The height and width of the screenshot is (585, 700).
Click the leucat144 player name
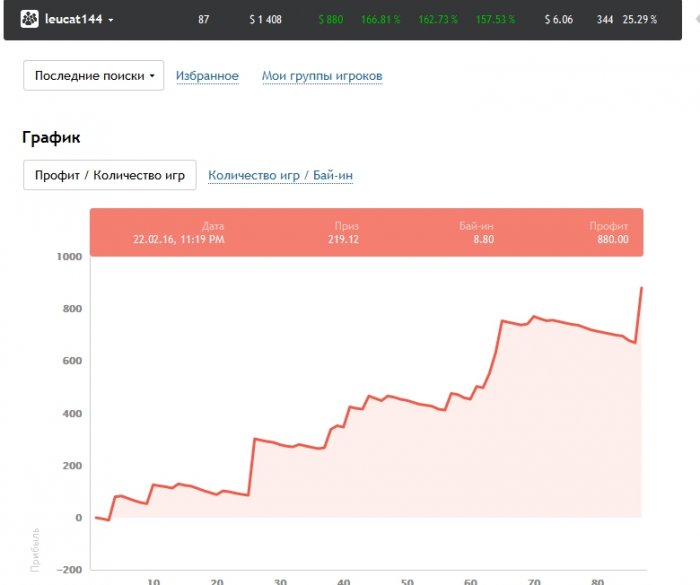pos(74,19)
